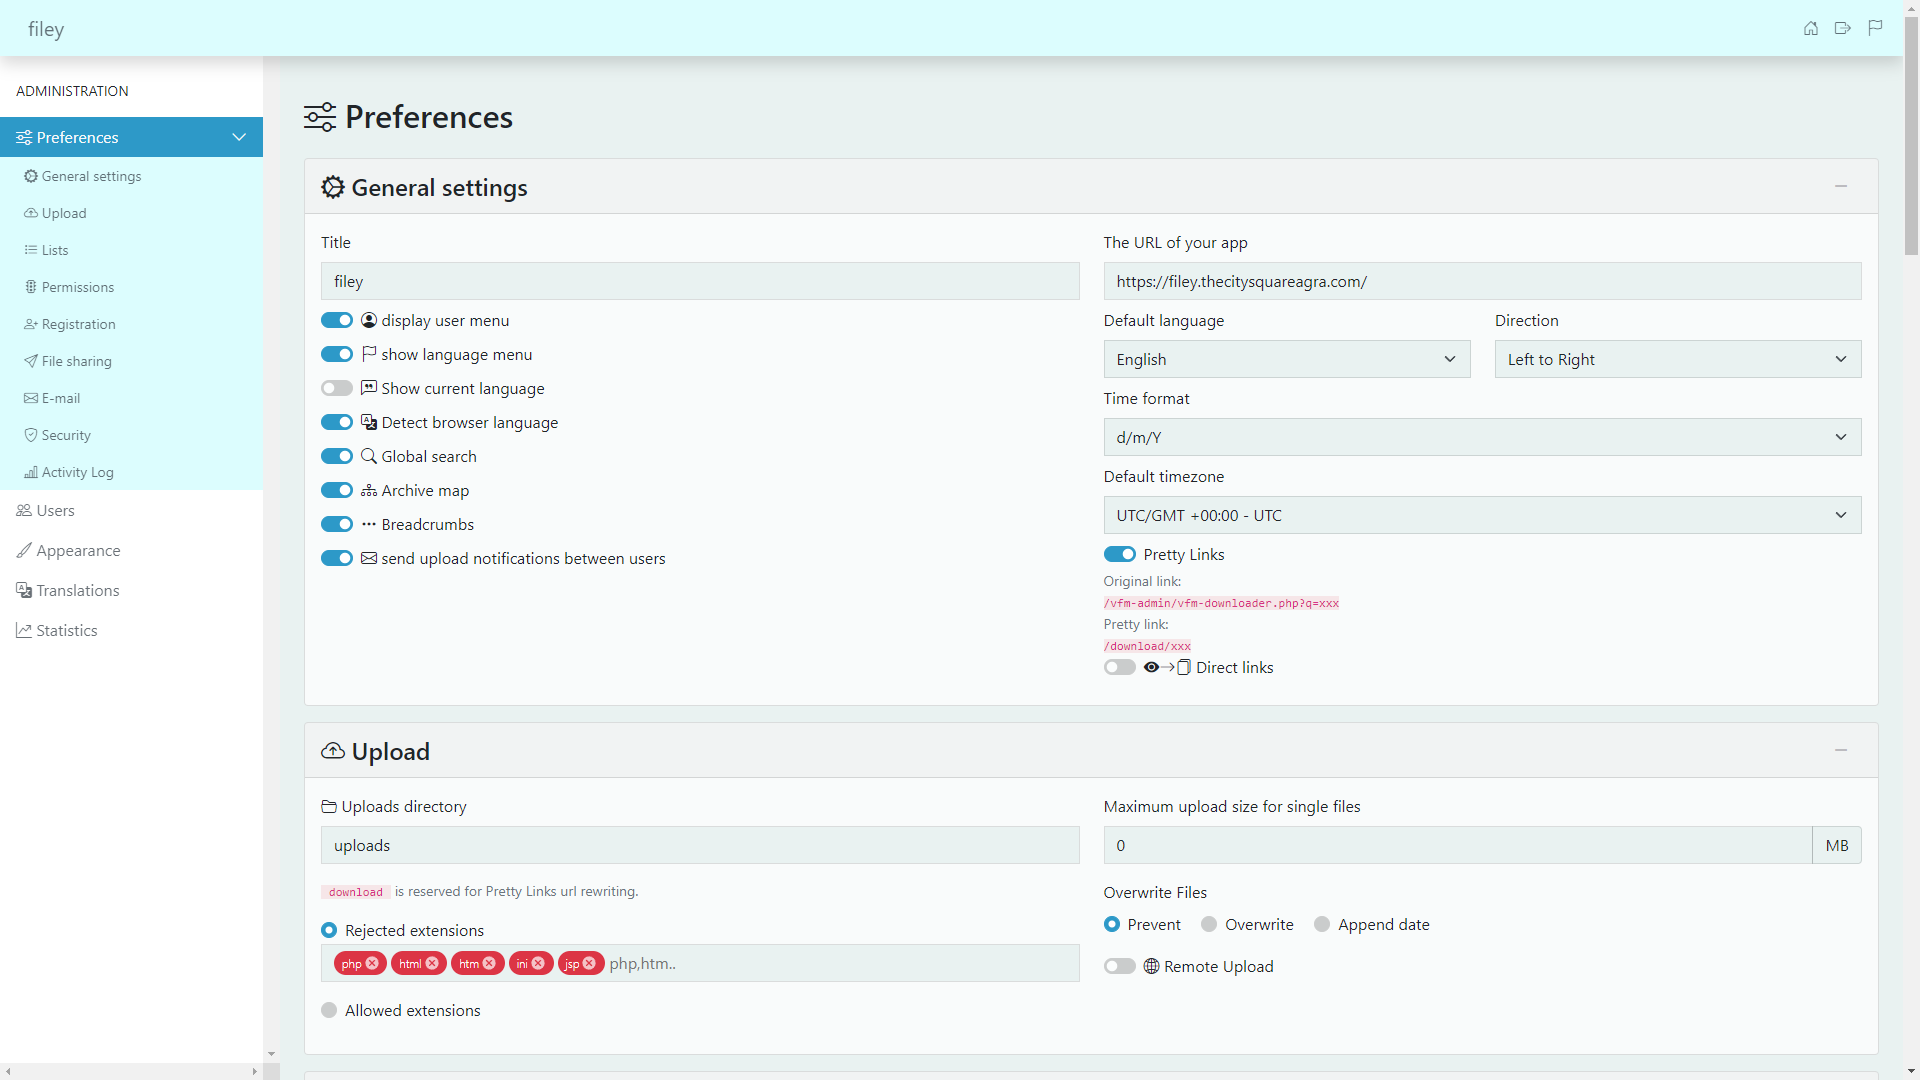
Task: Click the logout icon in top bar
Action: pos(1843,28)
